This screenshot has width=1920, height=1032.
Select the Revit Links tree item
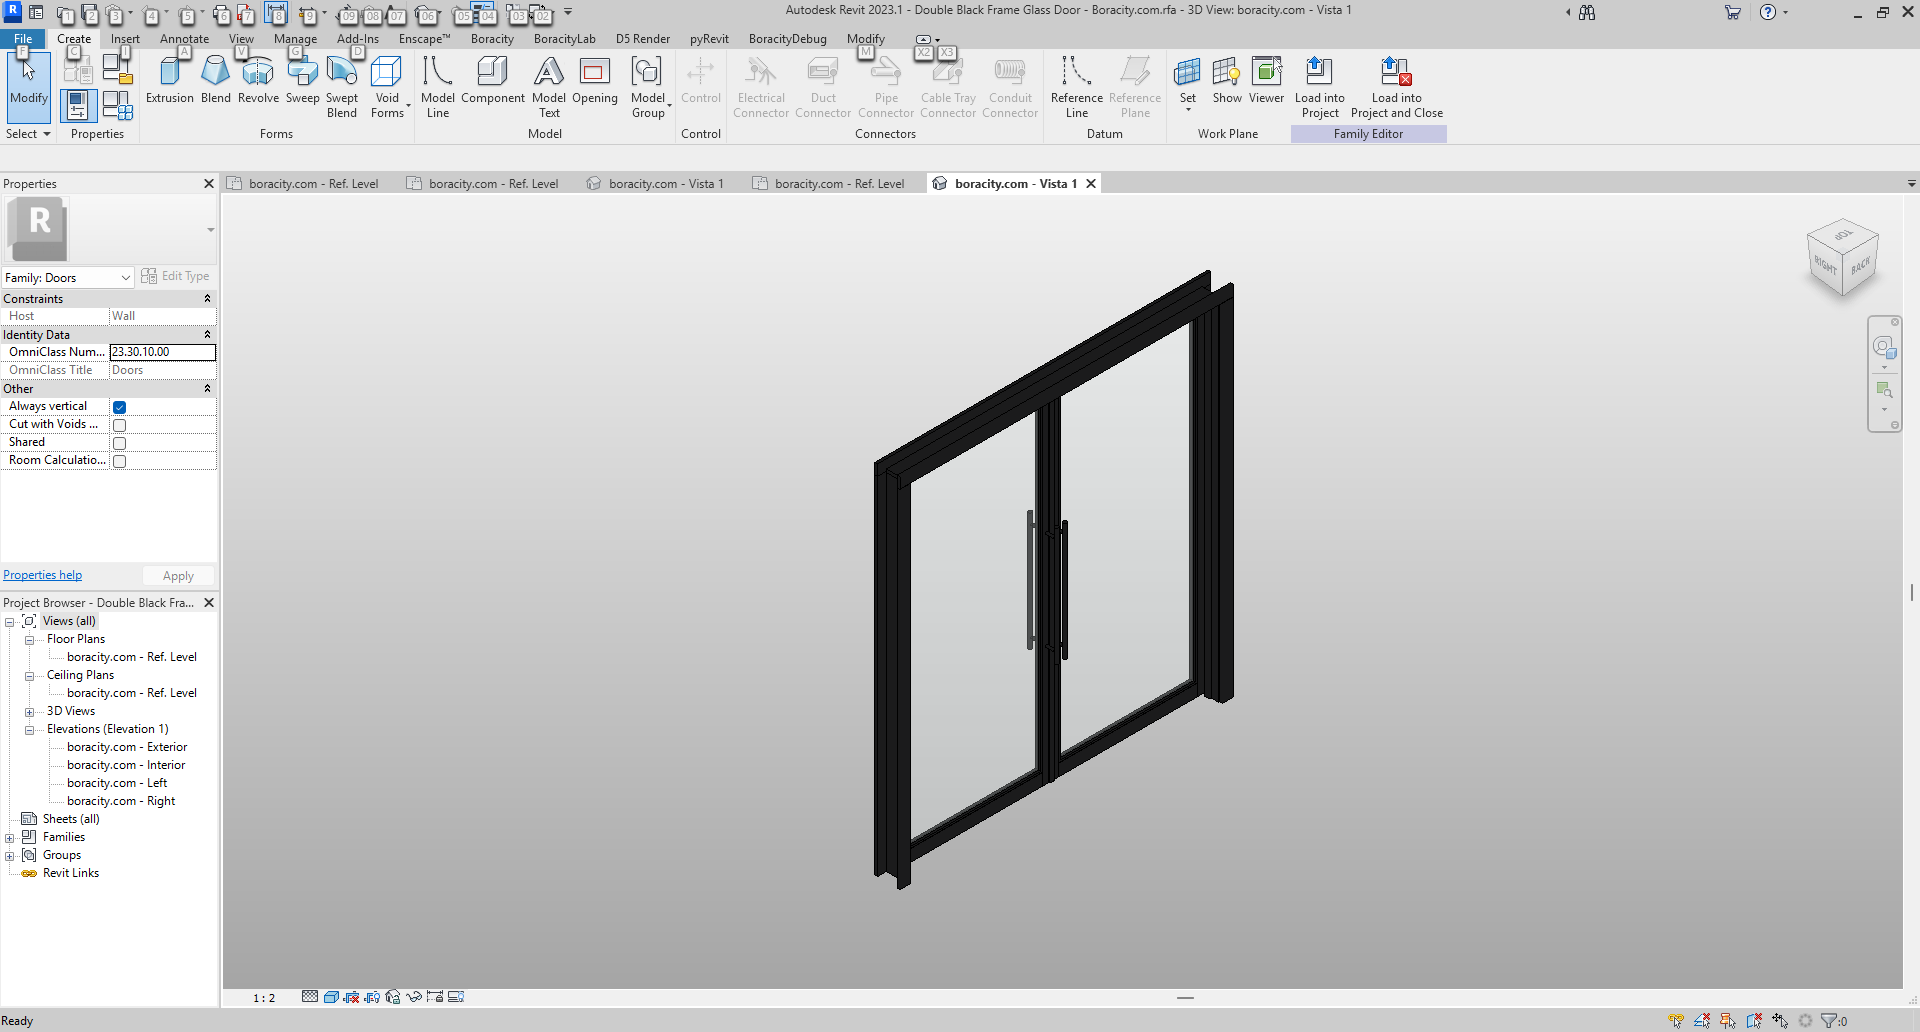71,873
